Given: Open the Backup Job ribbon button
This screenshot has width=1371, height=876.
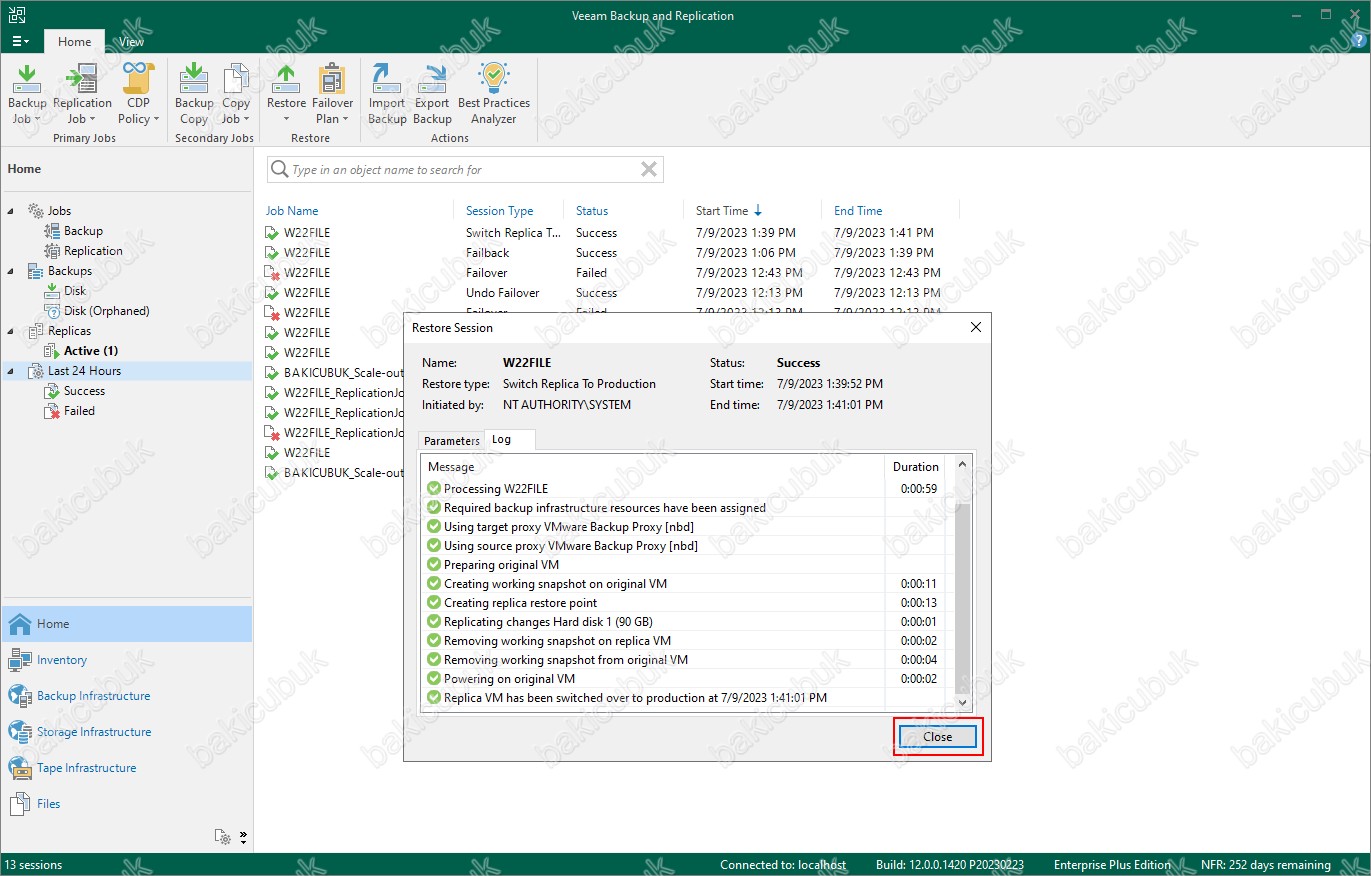Looking at the screenshot, I should pos(27,94).
